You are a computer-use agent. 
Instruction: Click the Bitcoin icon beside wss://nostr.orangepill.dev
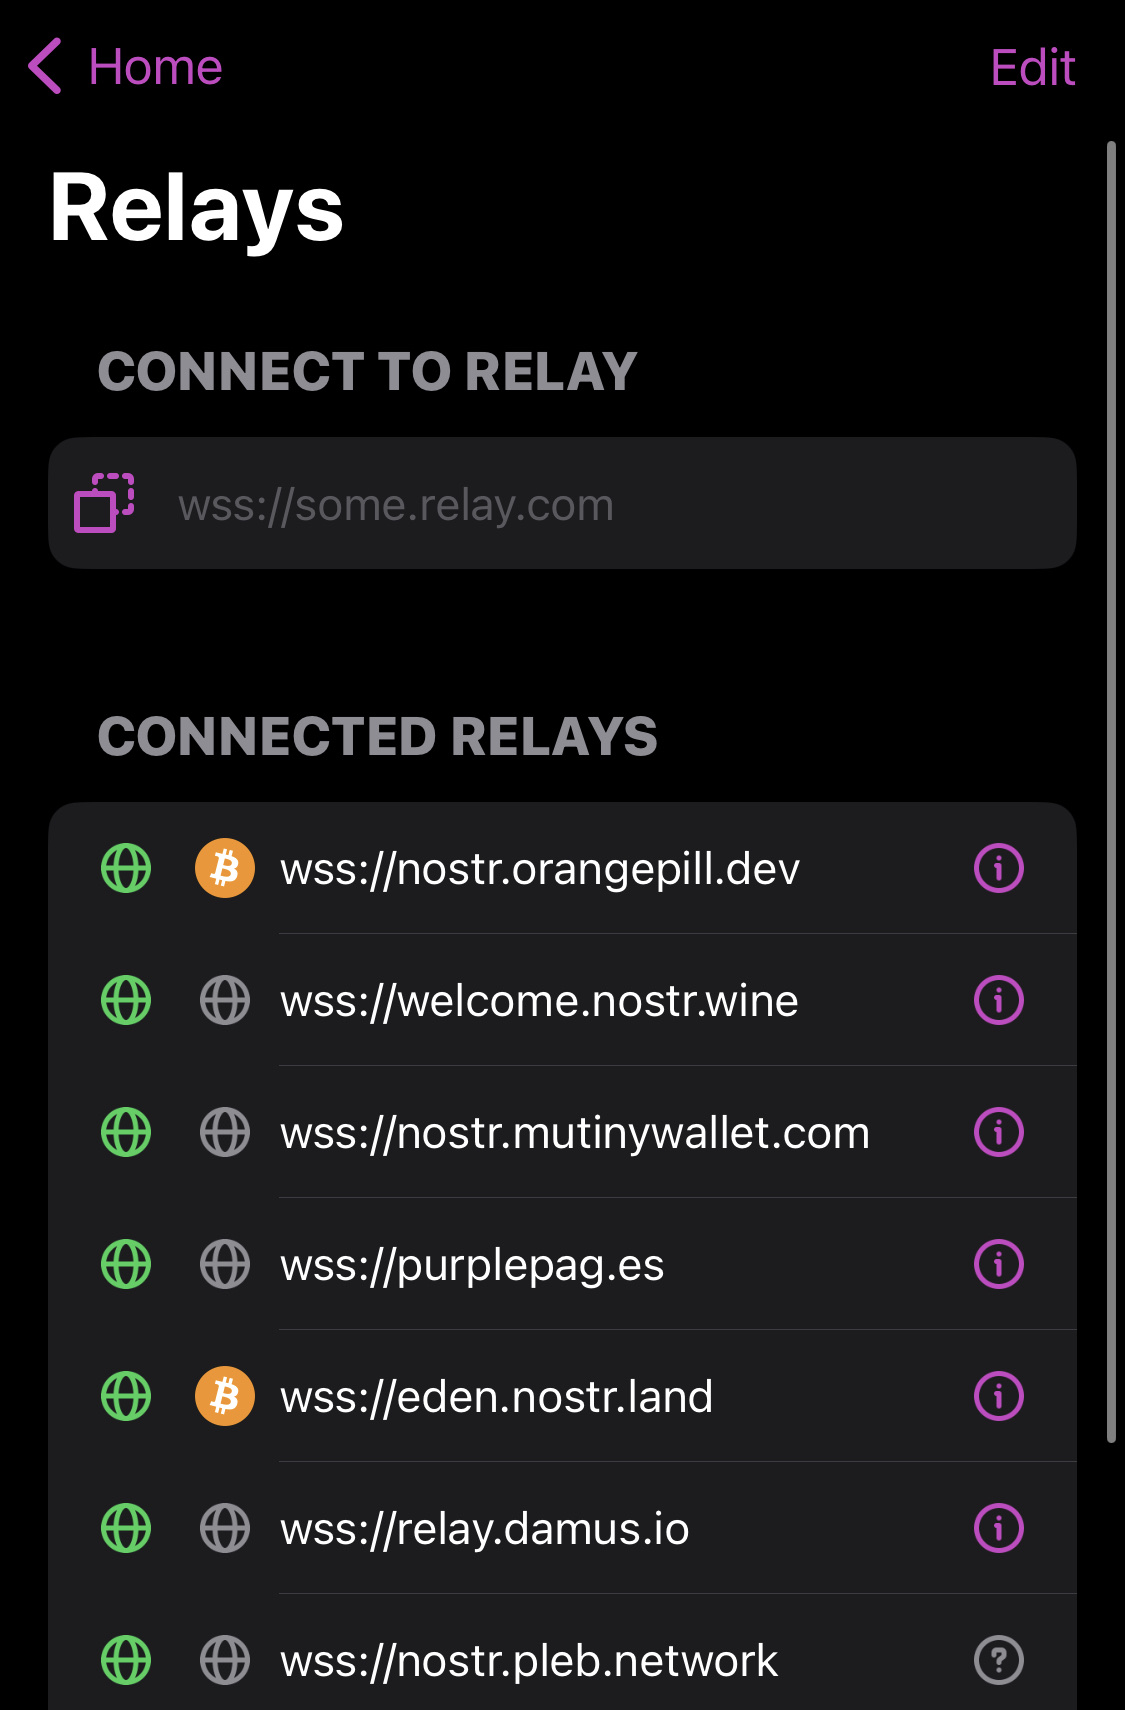pos(225,869)
